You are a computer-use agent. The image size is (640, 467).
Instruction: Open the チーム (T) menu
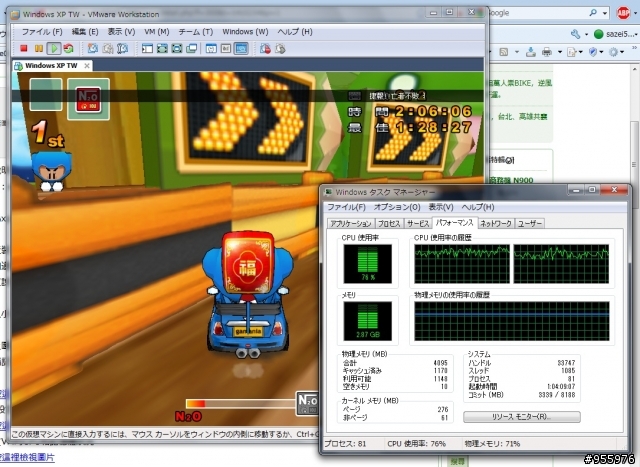(x=196, y=31)
